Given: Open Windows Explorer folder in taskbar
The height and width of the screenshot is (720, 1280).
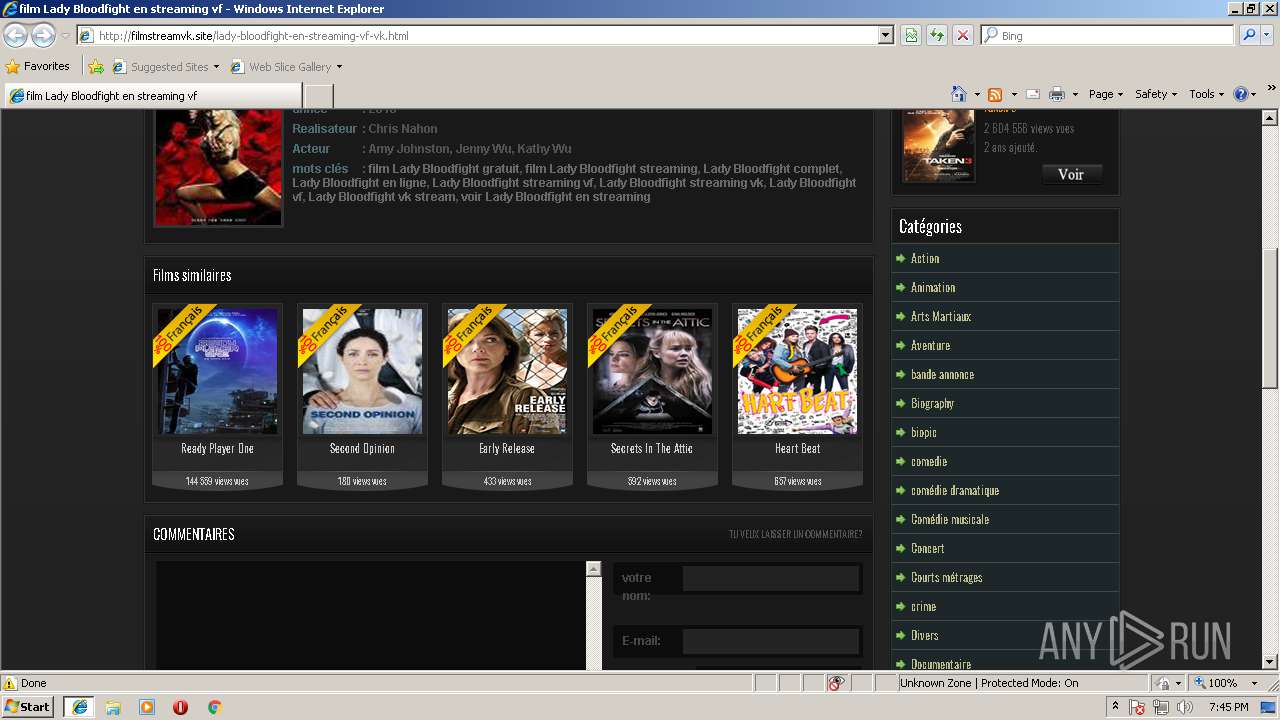Looking at the screenshot, I should pos(113,707).
